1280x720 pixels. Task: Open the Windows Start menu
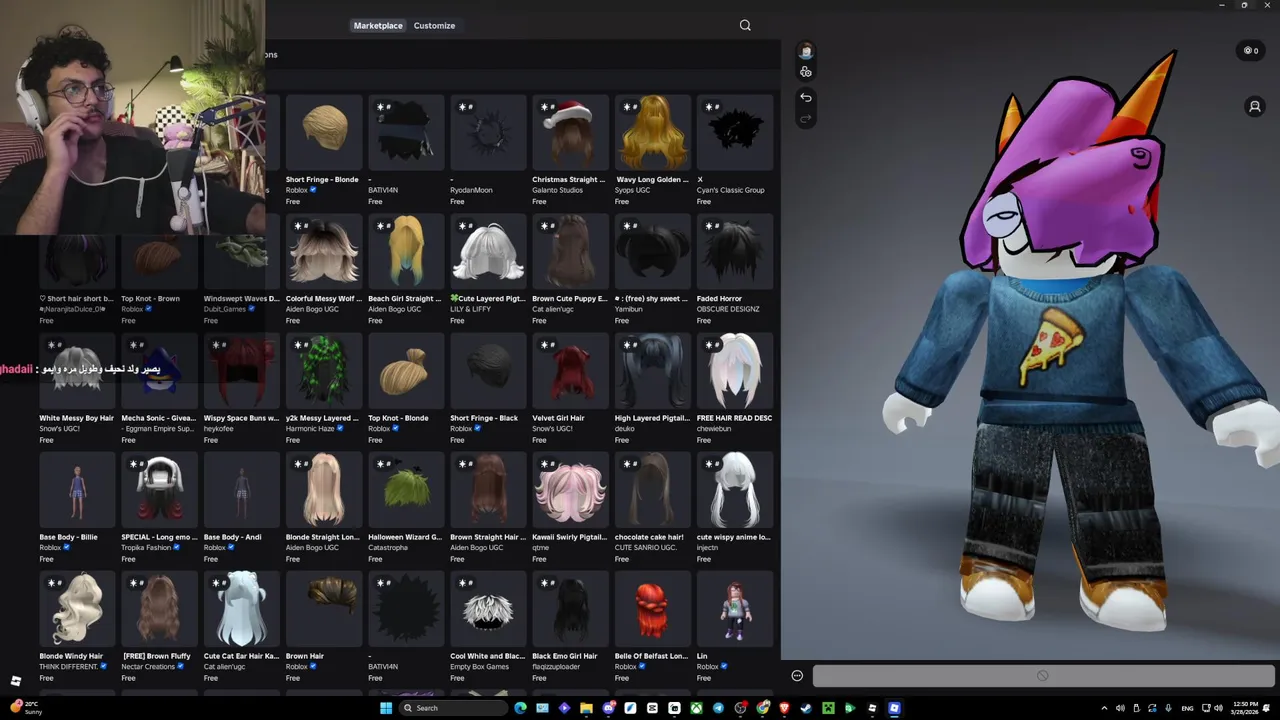point(386,708)
